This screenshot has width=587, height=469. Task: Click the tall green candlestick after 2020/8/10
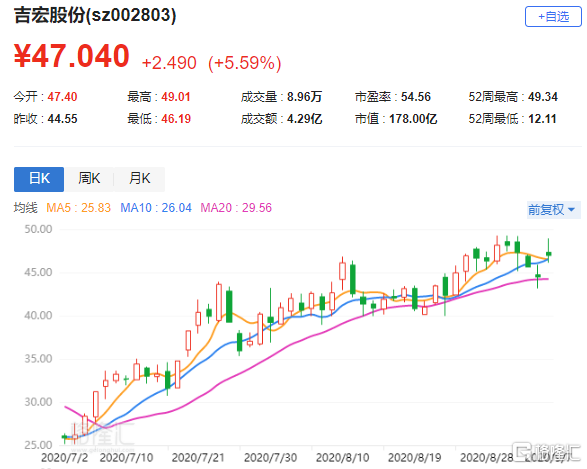point(353,279)
